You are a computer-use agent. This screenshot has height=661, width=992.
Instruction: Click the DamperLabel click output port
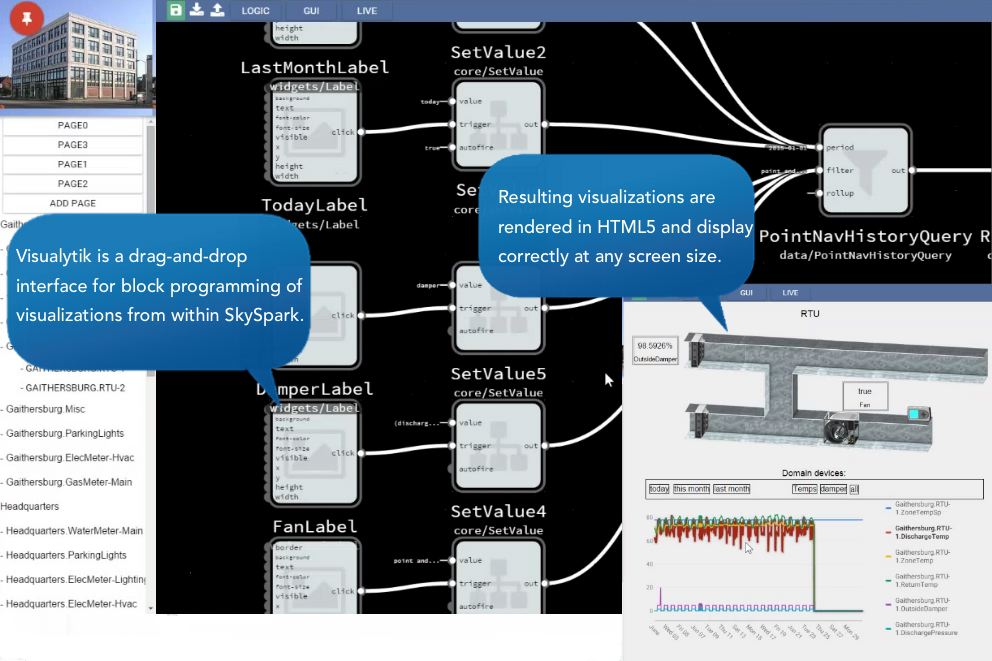point(361,454)
